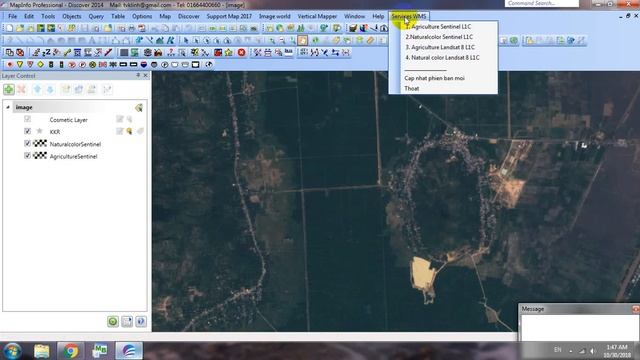Open the File menu
640x360 pixels.
click(x=13, y=16)
